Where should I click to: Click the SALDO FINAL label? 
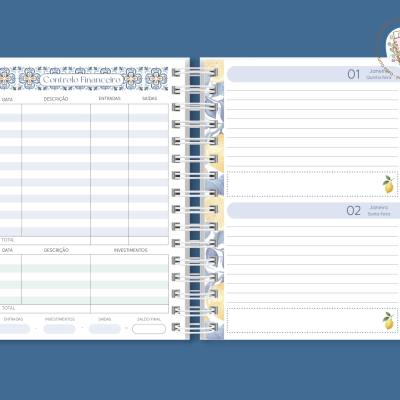(149, 319)
